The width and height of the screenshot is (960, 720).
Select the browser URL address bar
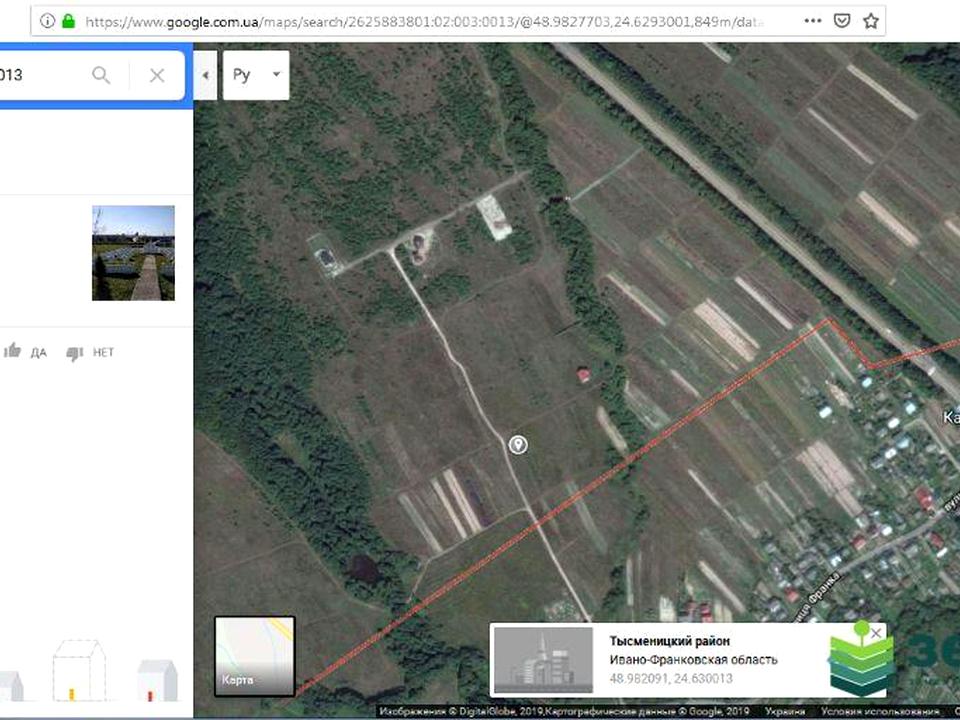(x=420, y=20)
